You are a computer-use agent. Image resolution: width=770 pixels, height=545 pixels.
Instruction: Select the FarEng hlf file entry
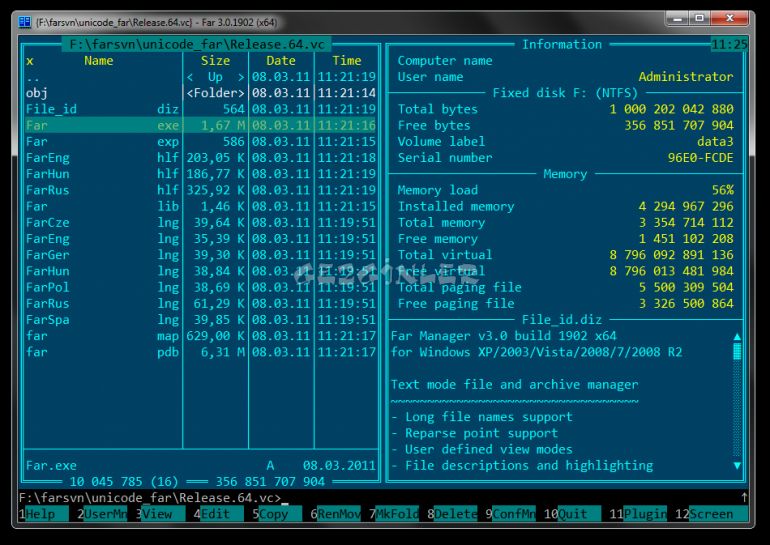(x=48, y=157)
